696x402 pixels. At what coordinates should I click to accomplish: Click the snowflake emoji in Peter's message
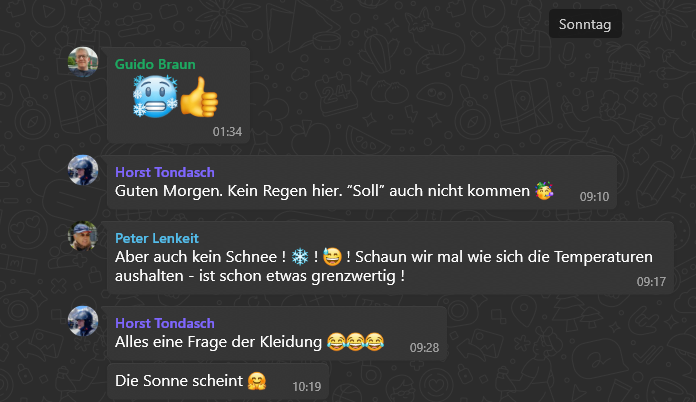tap(300, 257)
